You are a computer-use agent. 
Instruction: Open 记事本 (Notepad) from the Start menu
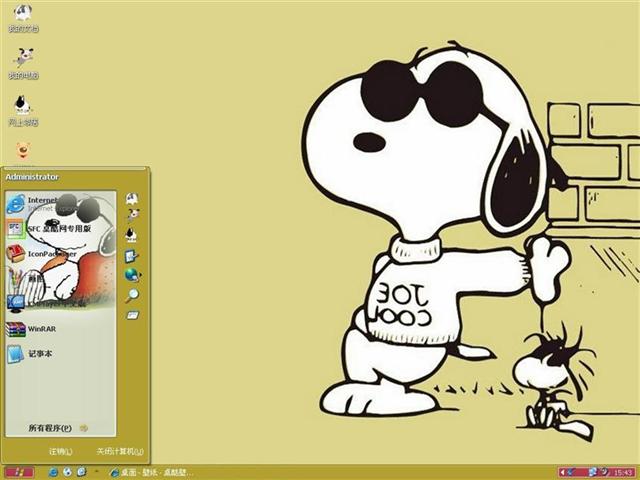coord(60,353)
